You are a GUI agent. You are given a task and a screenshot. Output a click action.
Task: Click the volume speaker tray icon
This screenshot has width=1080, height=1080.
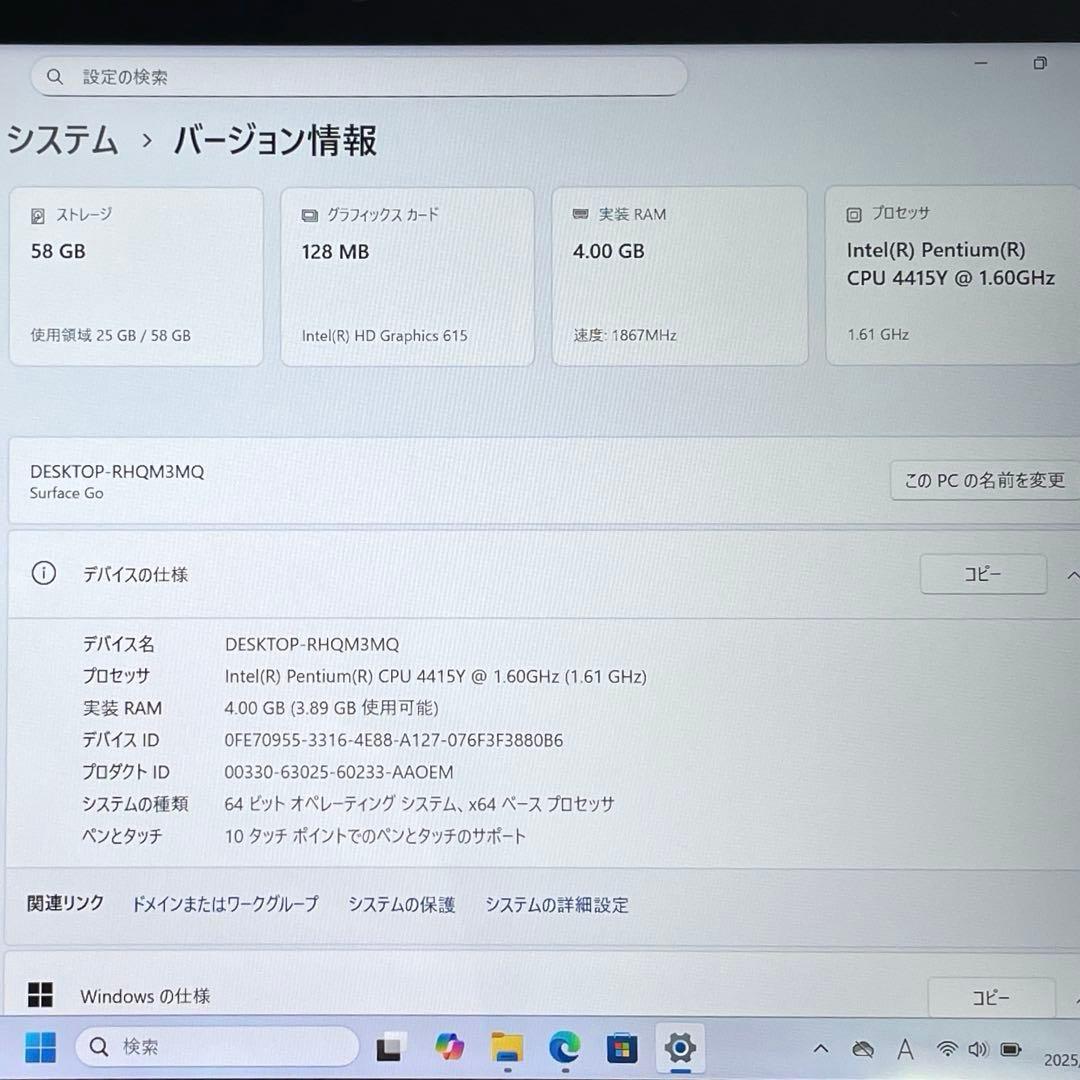pyautogui.click(x=979, y=1049)
